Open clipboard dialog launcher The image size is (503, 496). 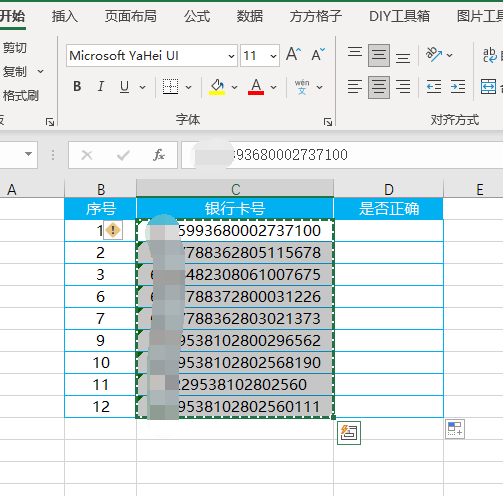point(50,122)
